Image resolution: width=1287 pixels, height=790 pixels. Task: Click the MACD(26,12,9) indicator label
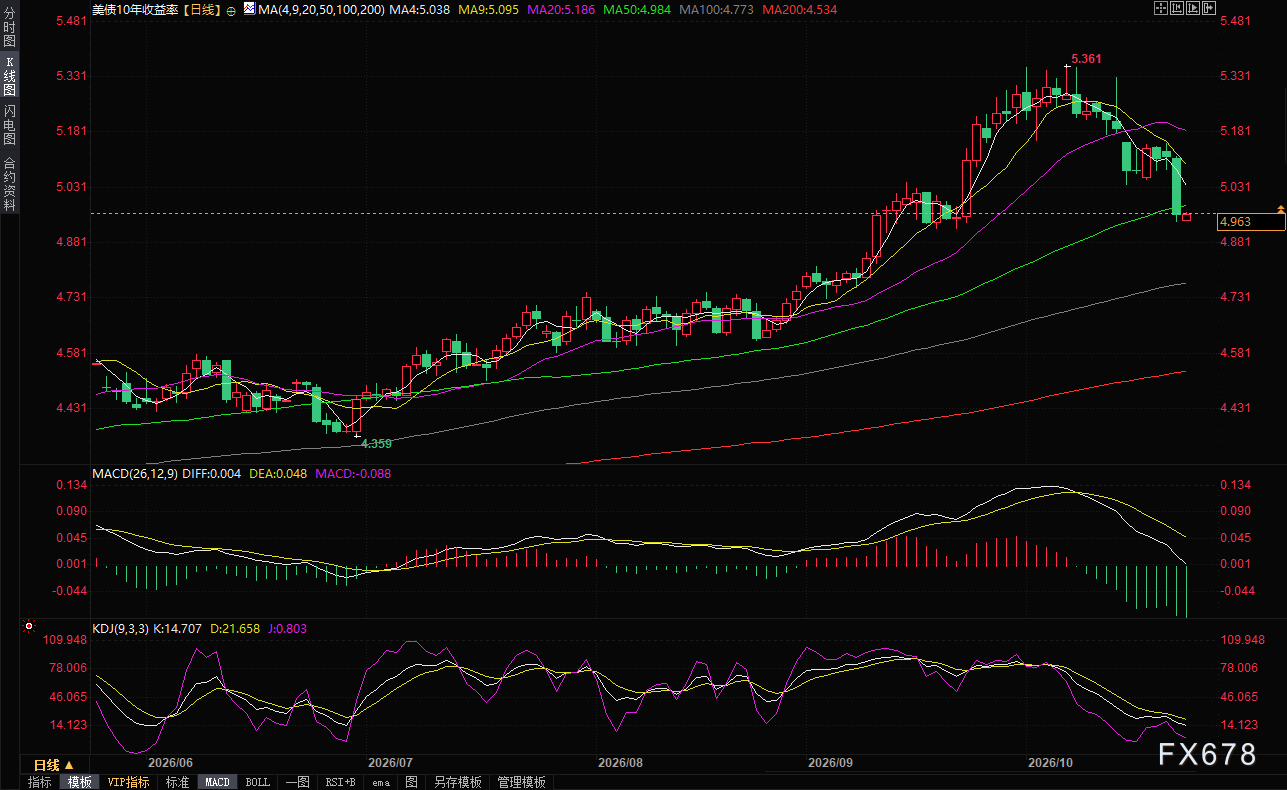coord(134,474)
